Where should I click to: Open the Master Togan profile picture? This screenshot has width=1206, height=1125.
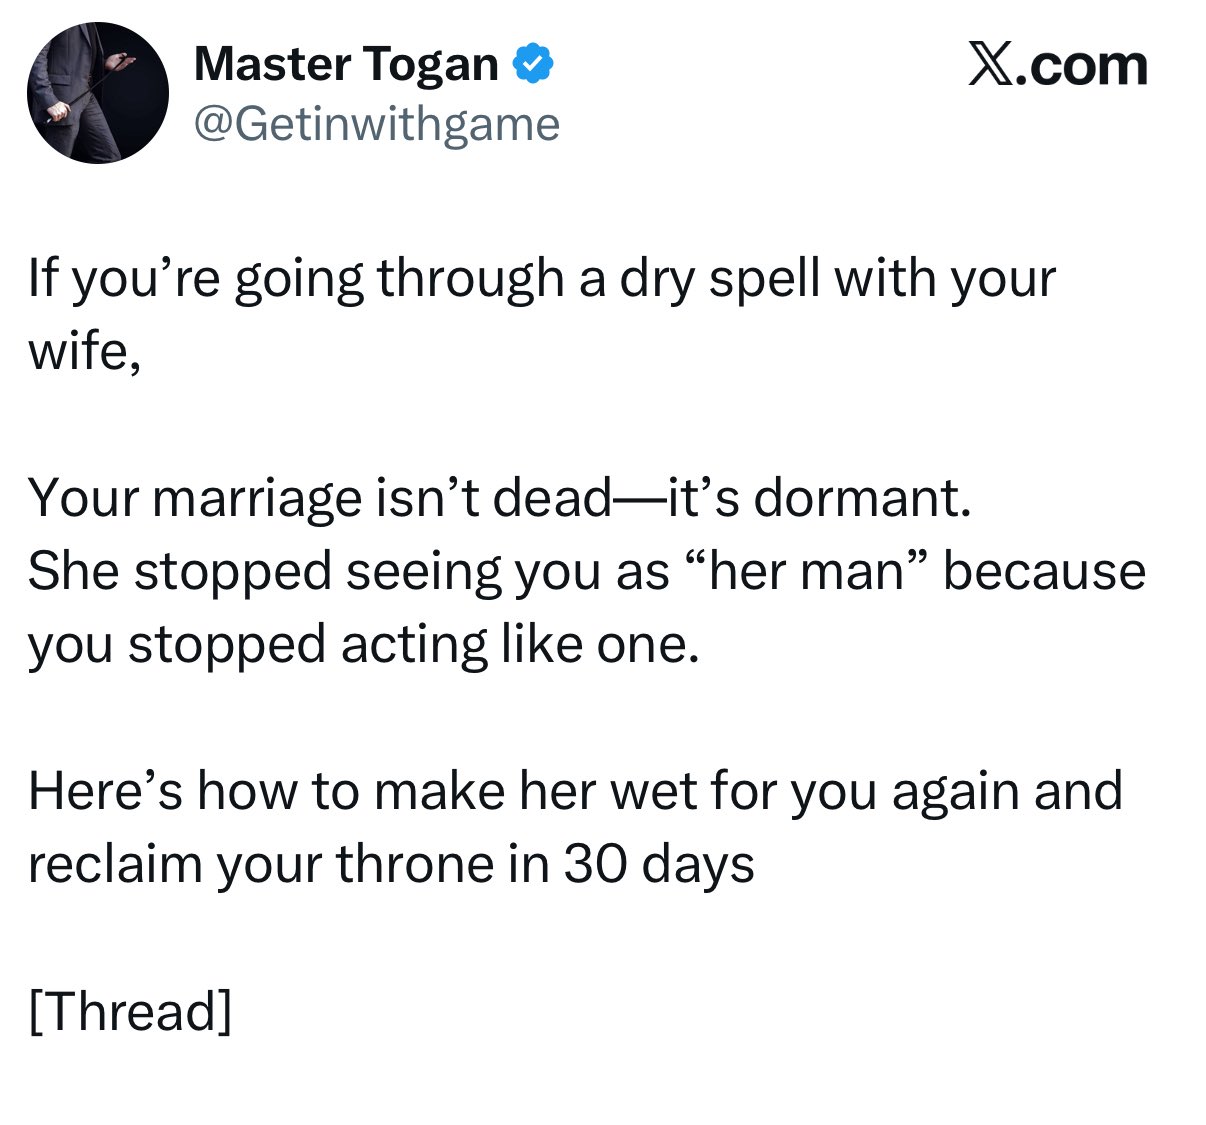pyautogui.click(x=97, y=93)
